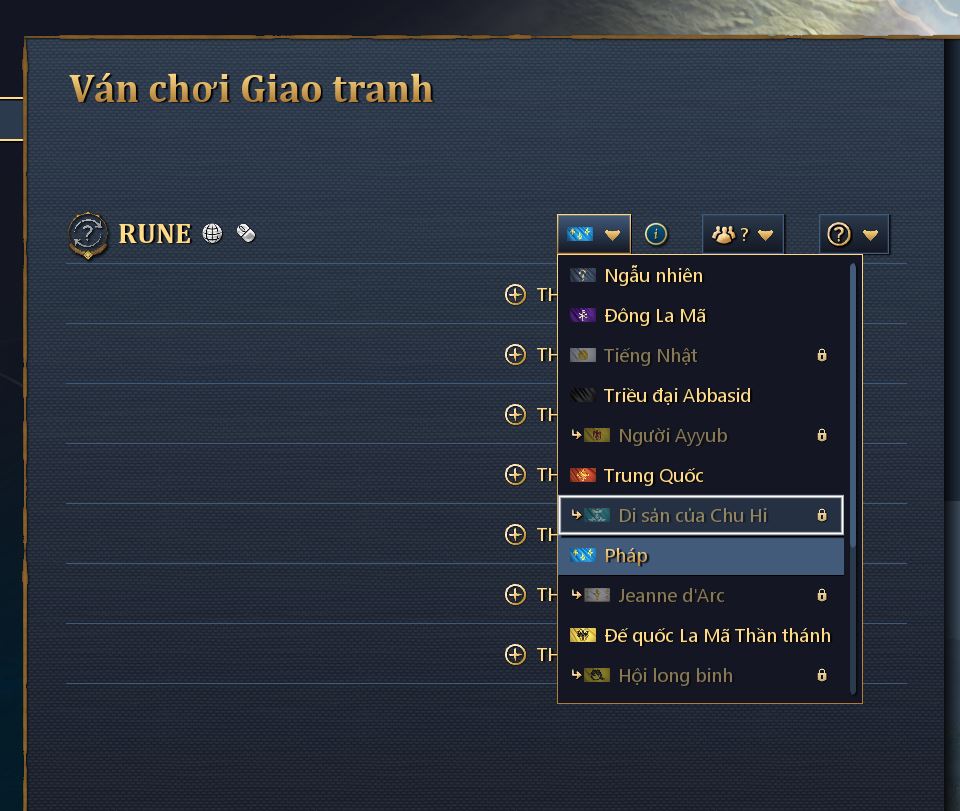Click the team players icon with question mark

point(724,233)
